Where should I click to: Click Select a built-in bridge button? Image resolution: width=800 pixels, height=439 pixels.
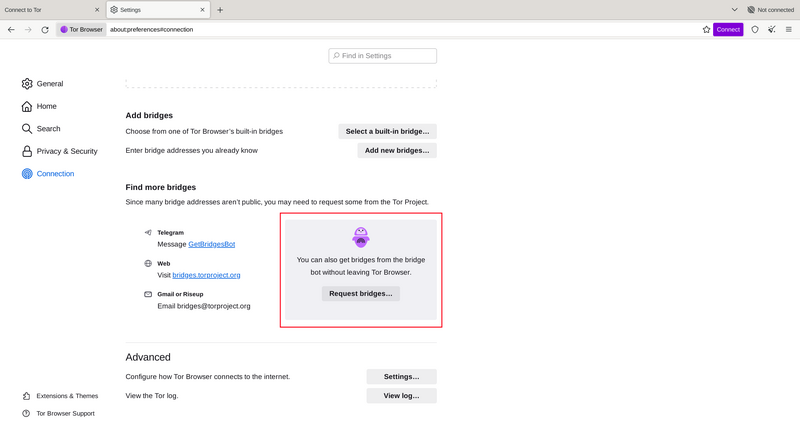pos(387,131)
